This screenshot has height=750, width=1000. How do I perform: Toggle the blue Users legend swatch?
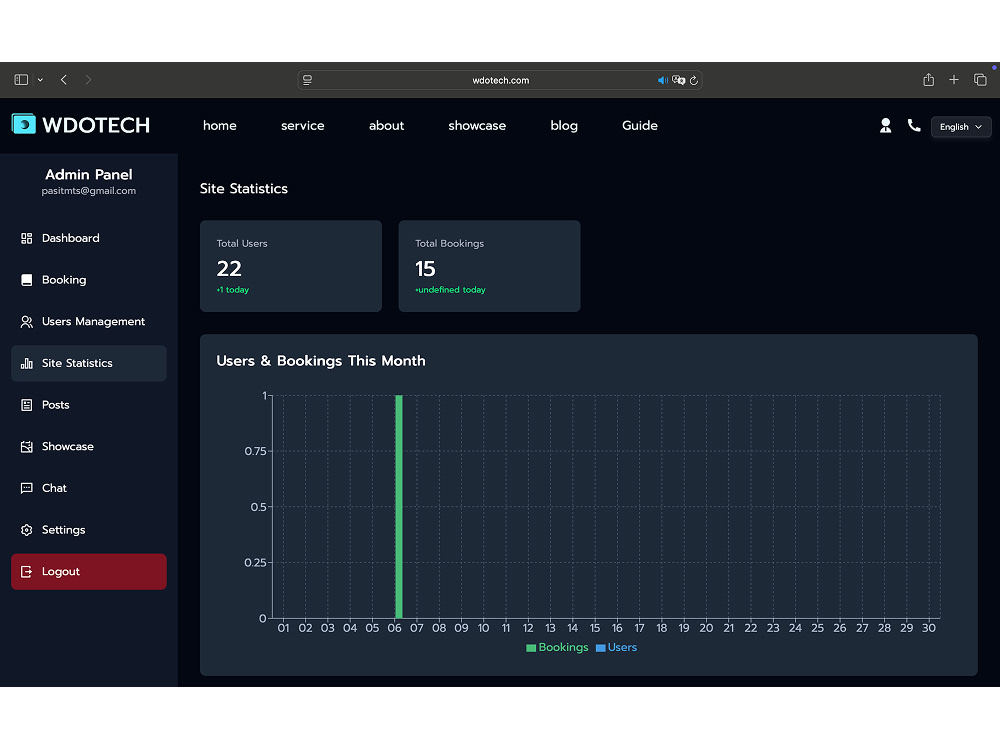click(x=600, y=648)
